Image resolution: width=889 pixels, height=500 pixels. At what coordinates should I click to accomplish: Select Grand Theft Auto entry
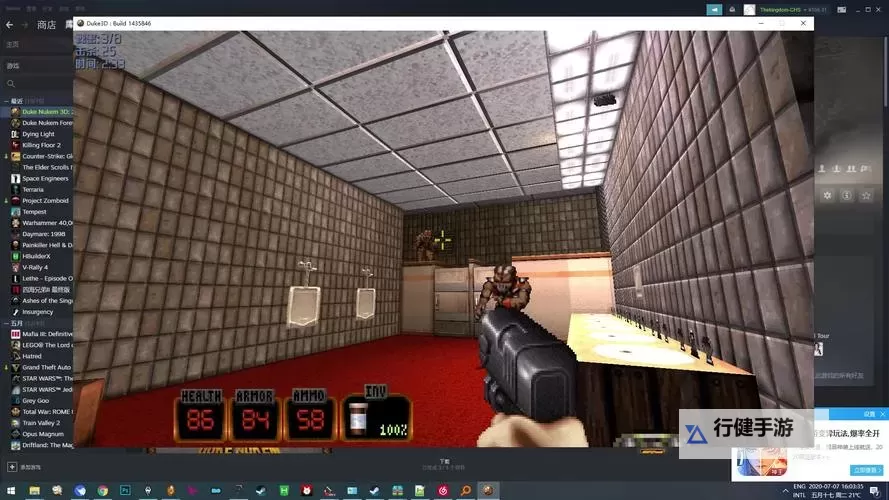[45, 367]
